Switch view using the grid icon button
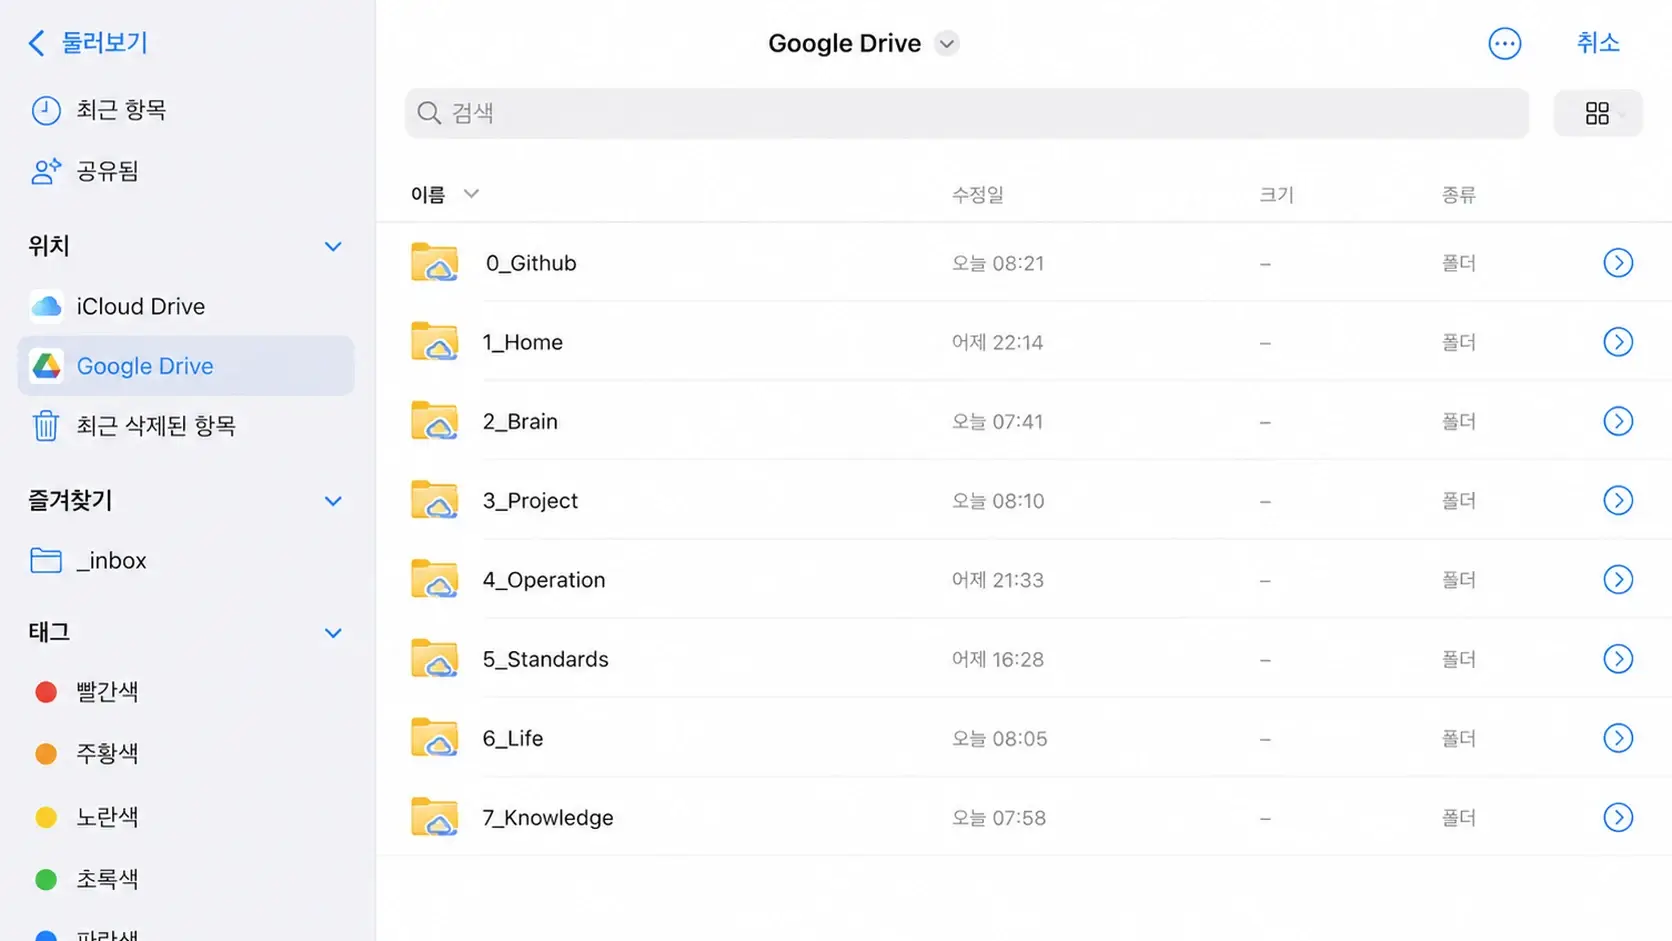 point(1597,113)
